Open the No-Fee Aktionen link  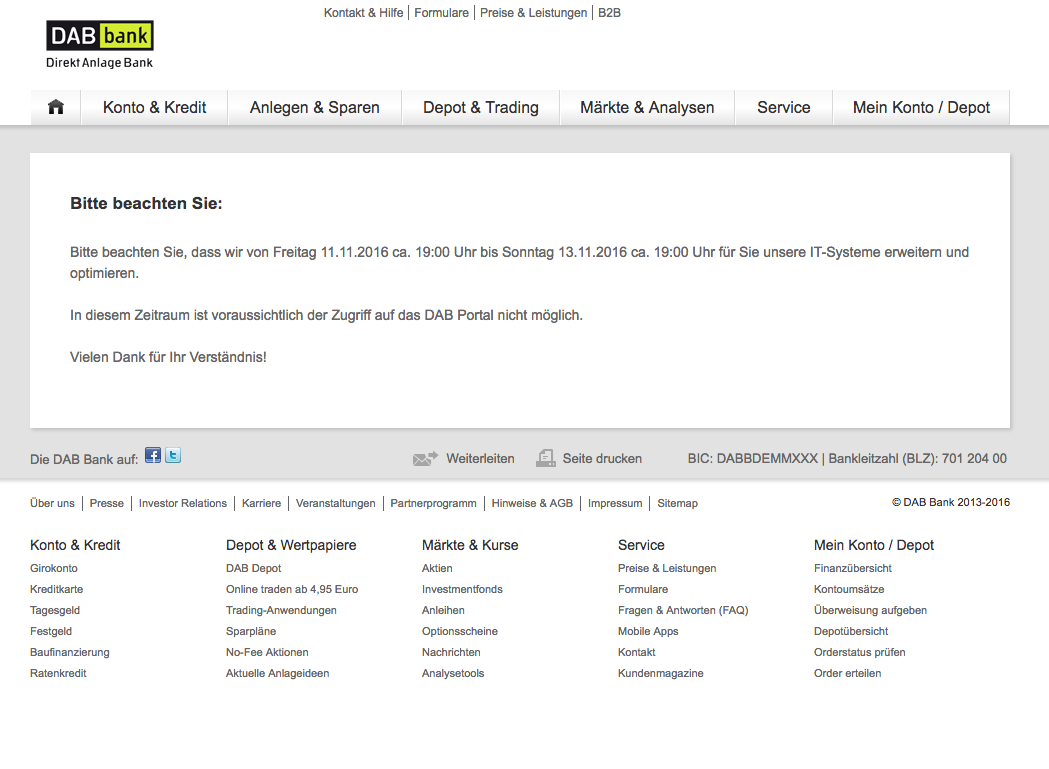pos(267,652)
